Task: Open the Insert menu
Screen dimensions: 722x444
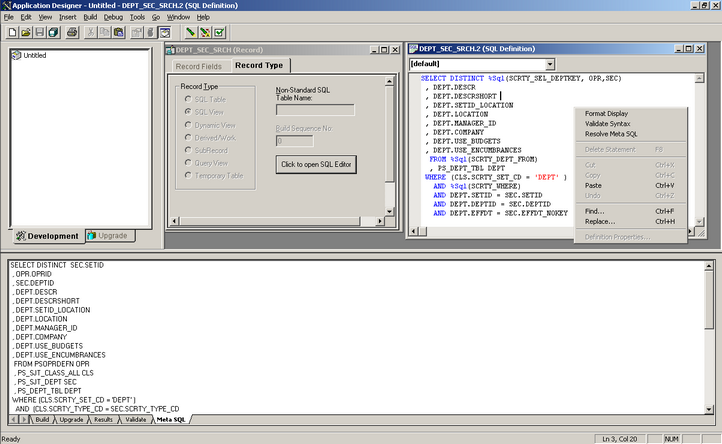Action: tap(68, 17)
